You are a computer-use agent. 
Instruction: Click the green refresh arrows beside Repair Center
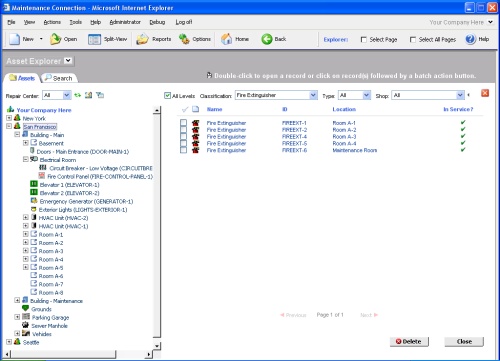(x=78, y=95)
